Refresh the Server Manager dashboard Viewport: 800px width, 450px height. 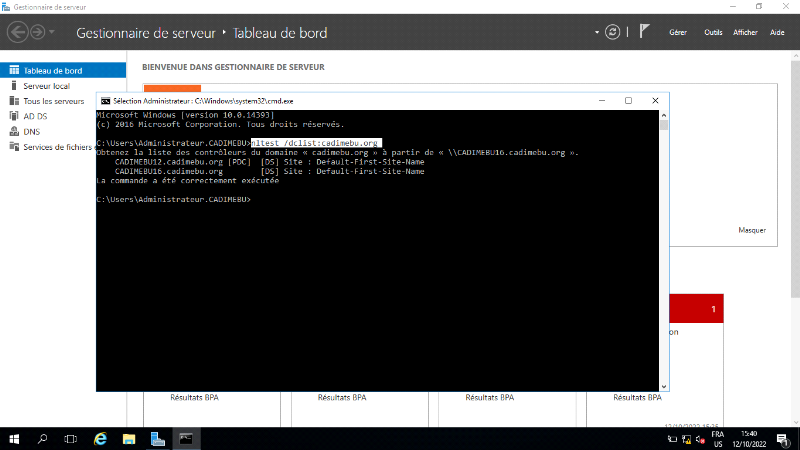(x=612, y=32)
